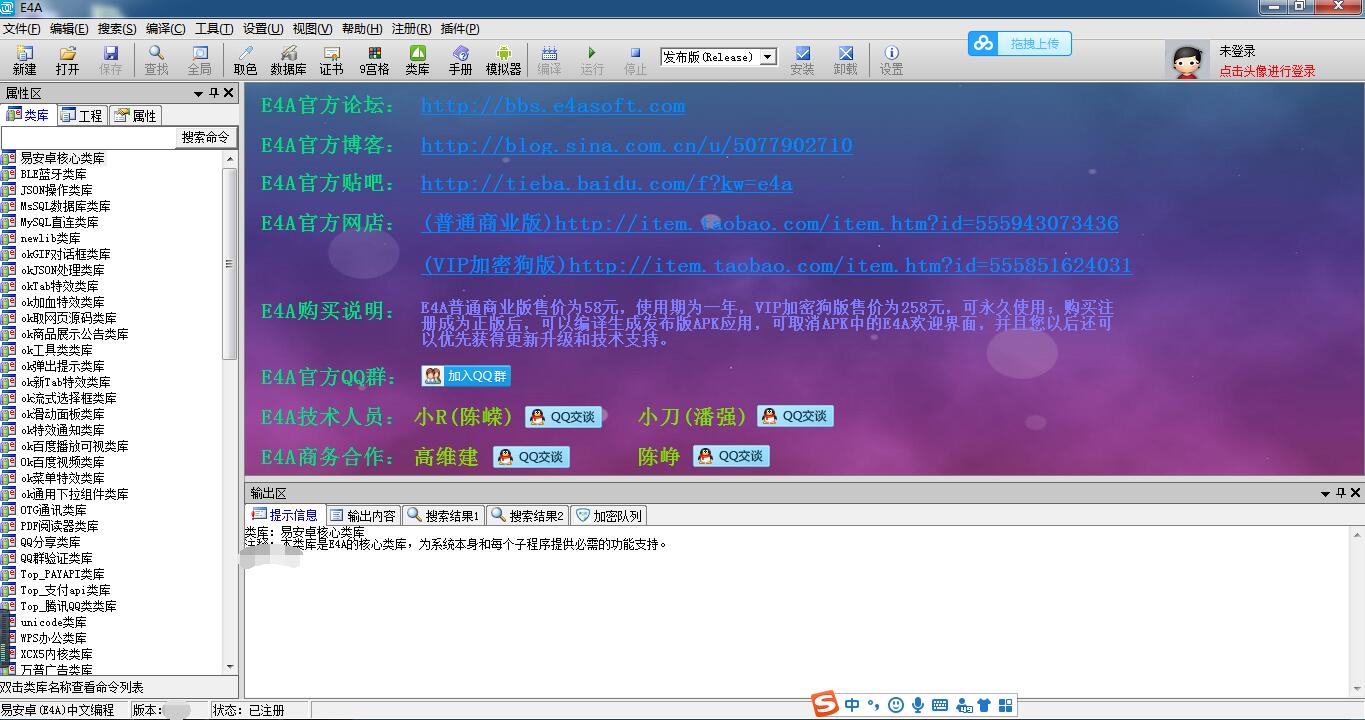Close the 属性区 panel
Image resolution: width=1365 pixels, height=720 pixels.
coord(229,93)
